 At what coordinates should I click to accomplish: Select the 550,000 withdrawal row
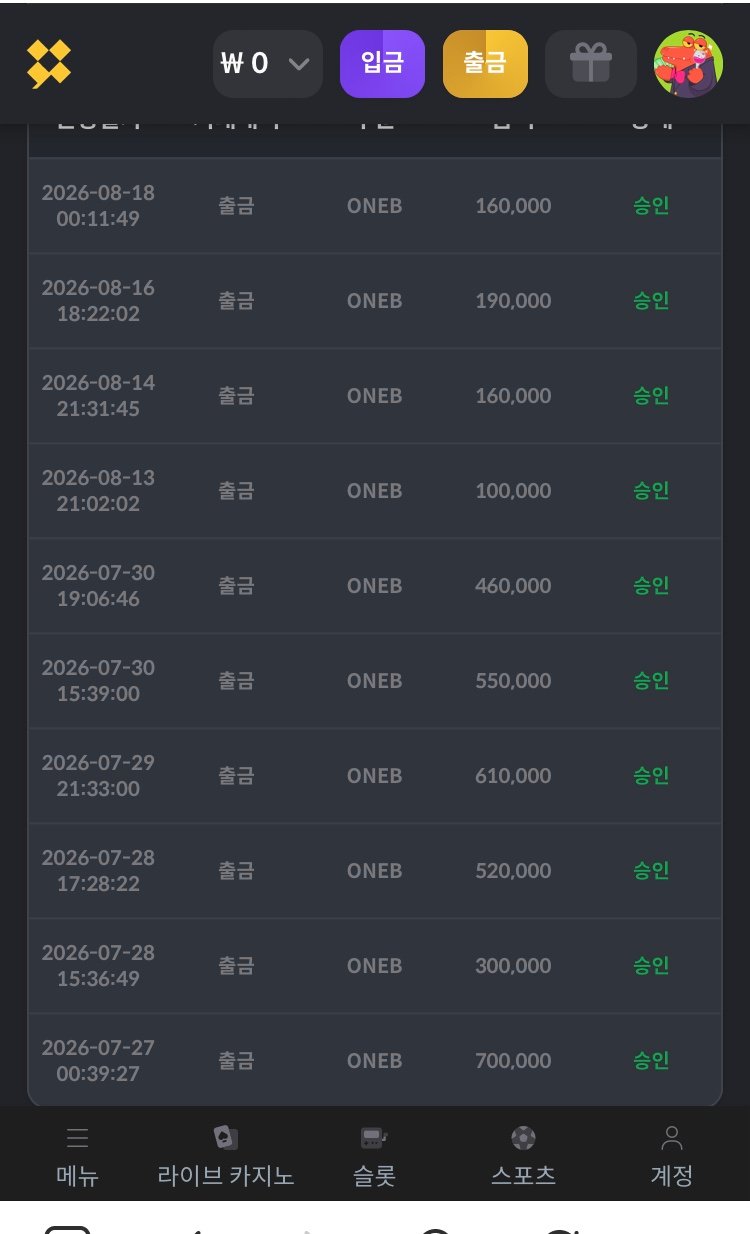375,681
